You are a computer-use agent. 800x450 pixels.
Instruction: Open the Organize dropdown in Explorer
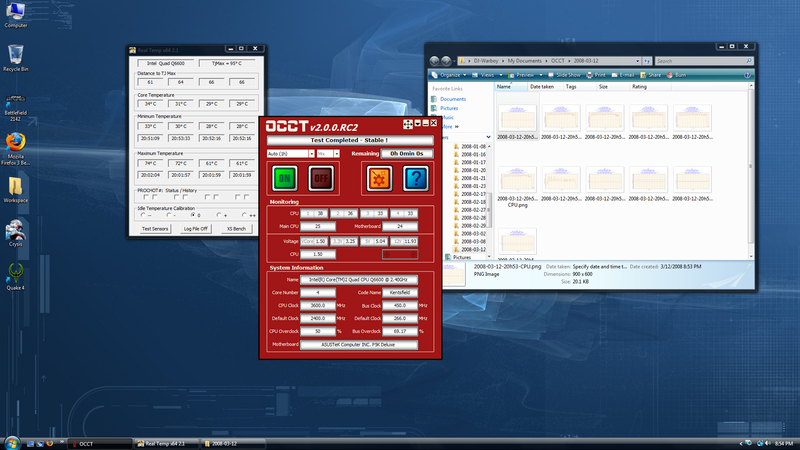450,74
